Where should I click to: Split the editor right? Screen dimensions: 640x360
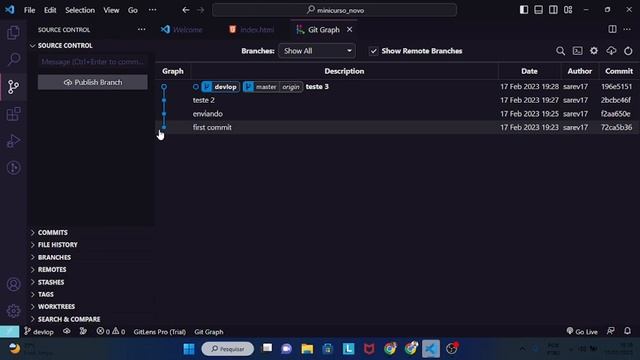click(612, 29)
